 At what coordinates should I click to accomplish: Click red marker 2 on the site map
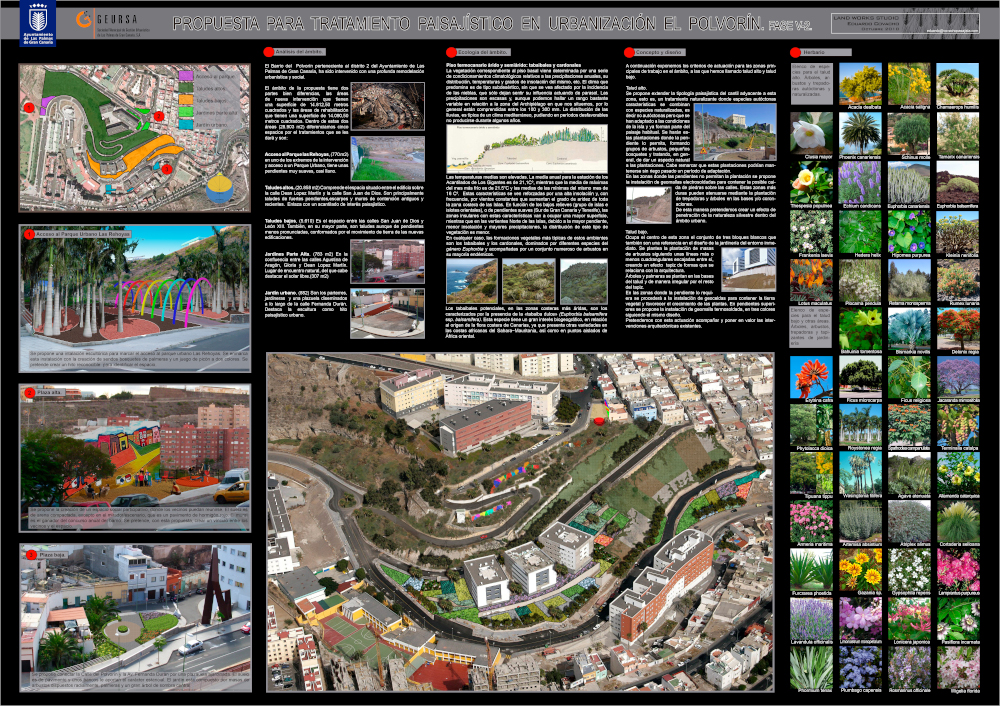pos(159,116)
